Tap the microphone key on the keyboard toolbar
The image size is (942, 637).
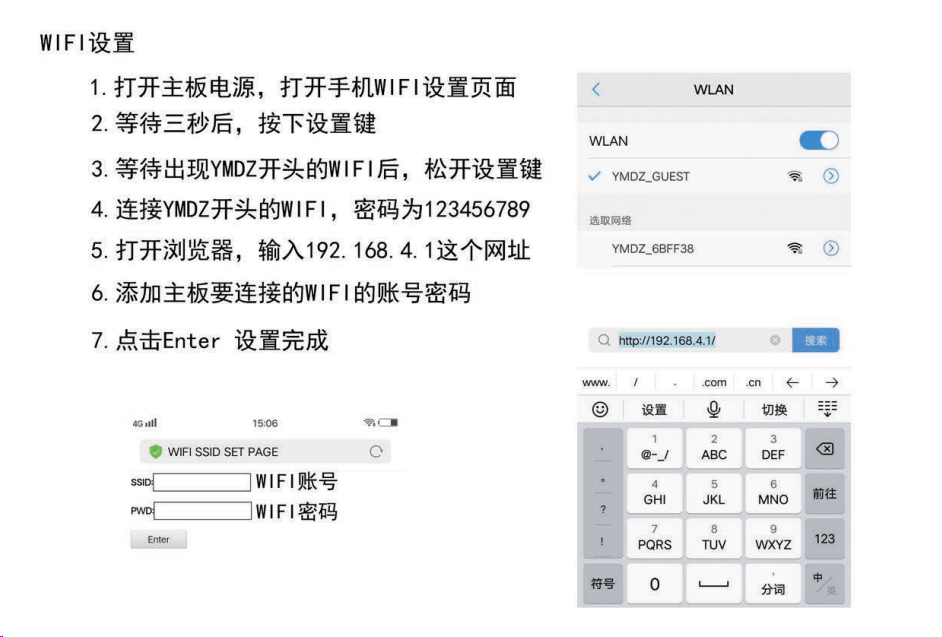tap(714, 409)
